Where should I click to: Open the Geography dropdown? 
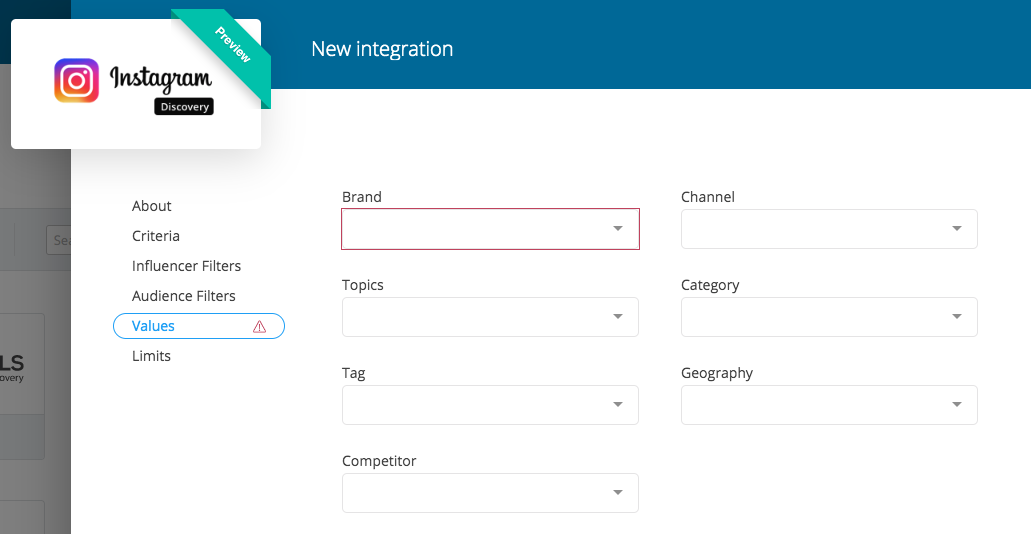(829, 405)
